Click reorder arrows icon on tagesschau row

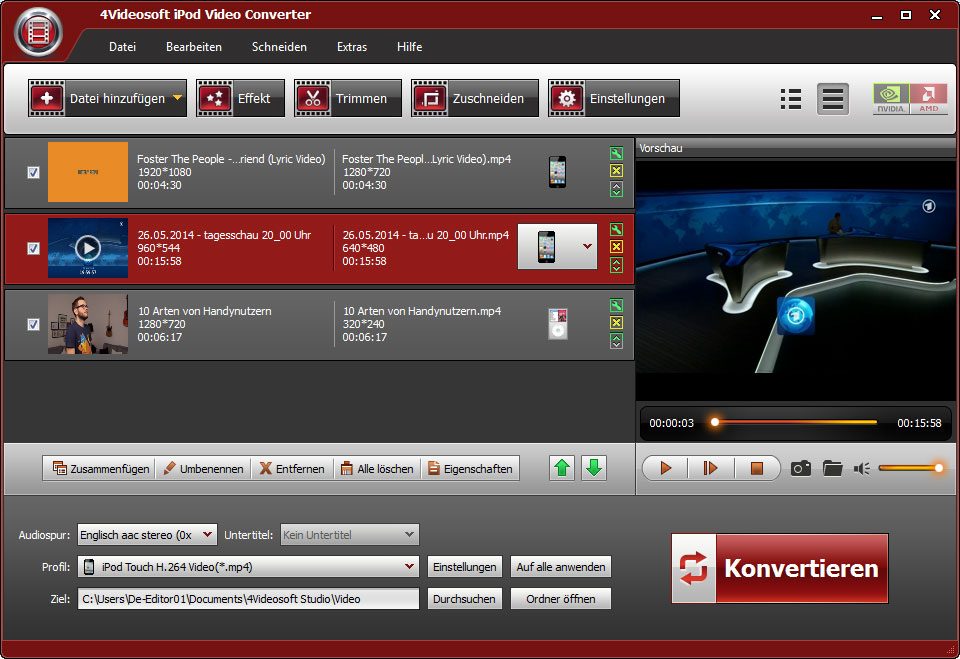pyautogui.click(x=617, y=265)
